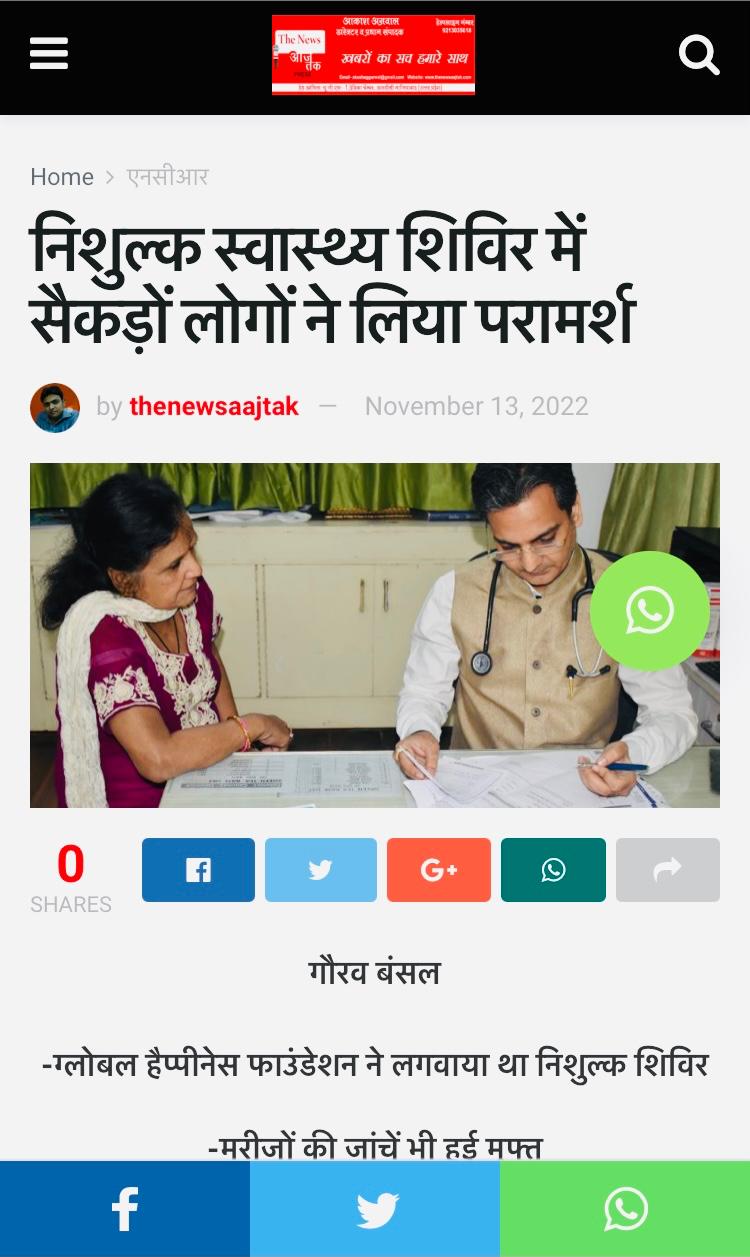Share article via dark-green WhatsApp button
The height and width of the screenshot is (1257, 750).
click(553, 870)
